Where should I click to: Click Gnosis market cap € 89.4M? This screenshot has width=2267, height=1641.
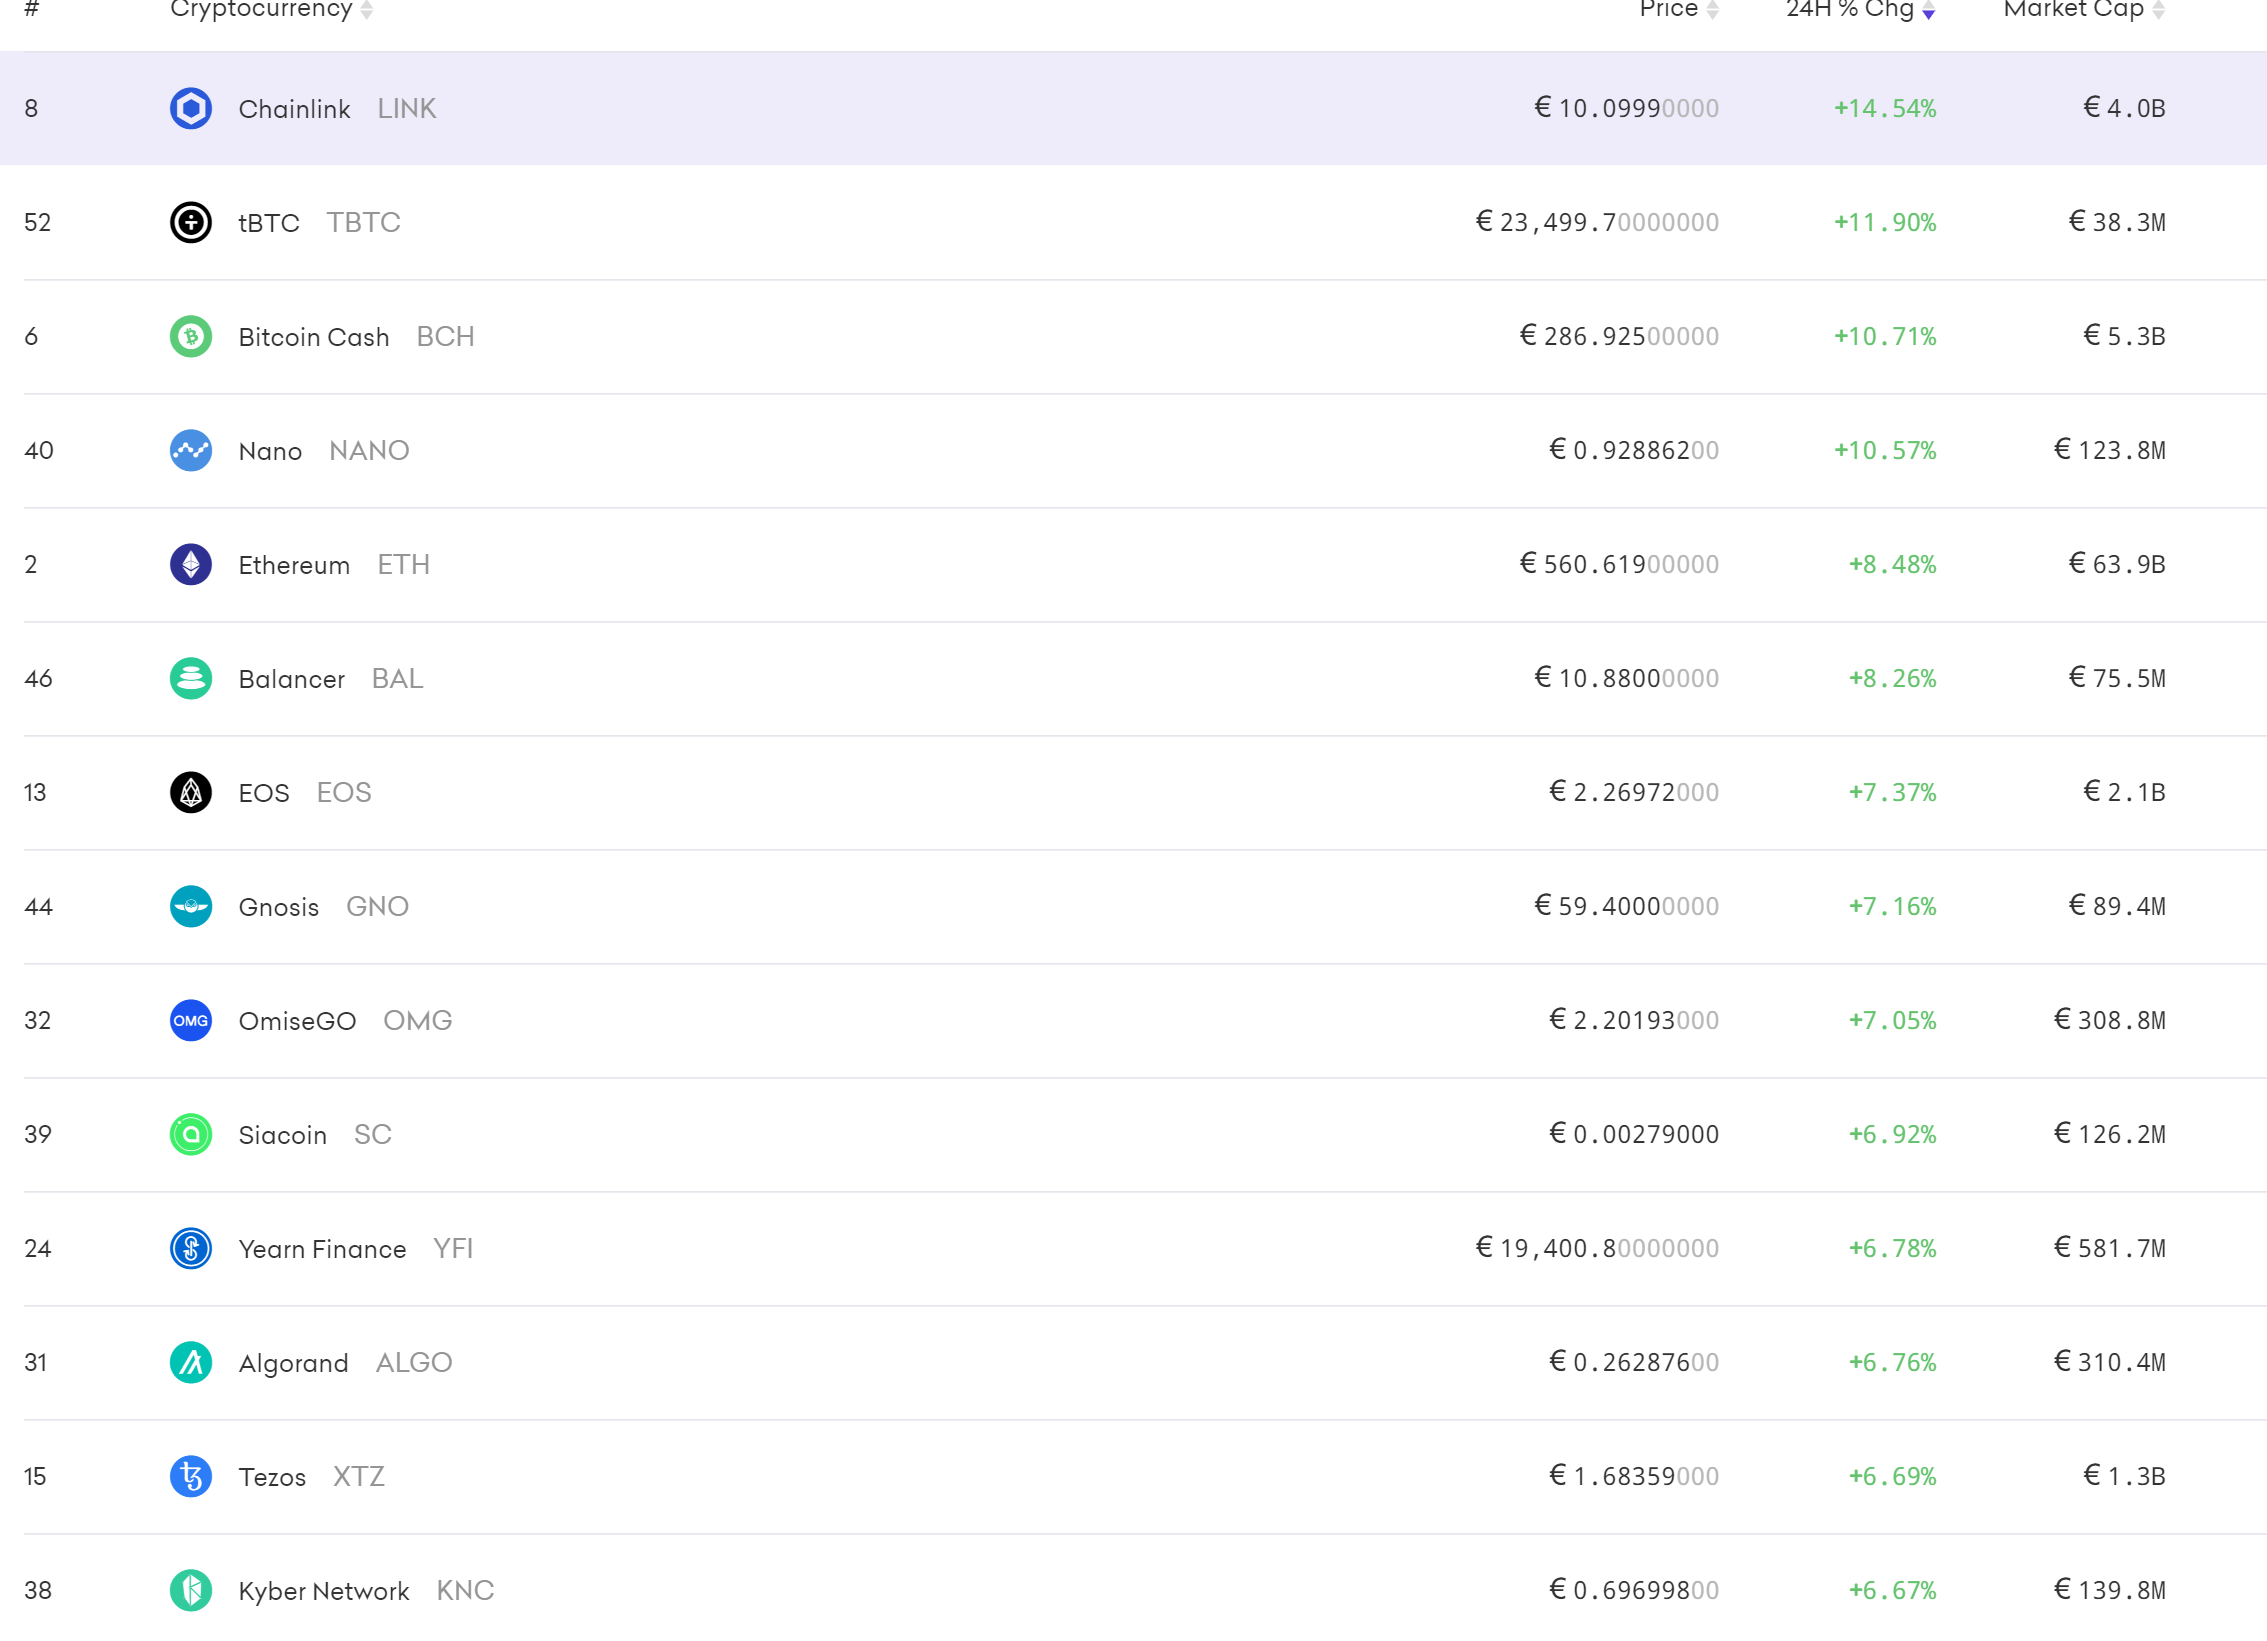[x=2117, y=906]
